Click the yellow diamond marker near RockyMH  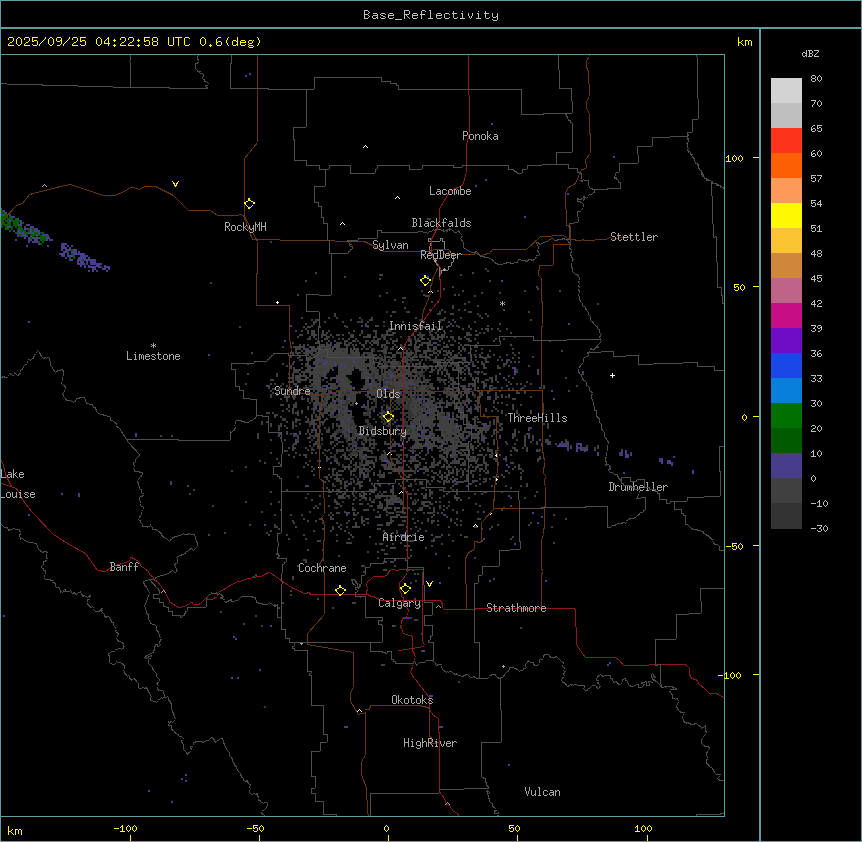point(249,203)
